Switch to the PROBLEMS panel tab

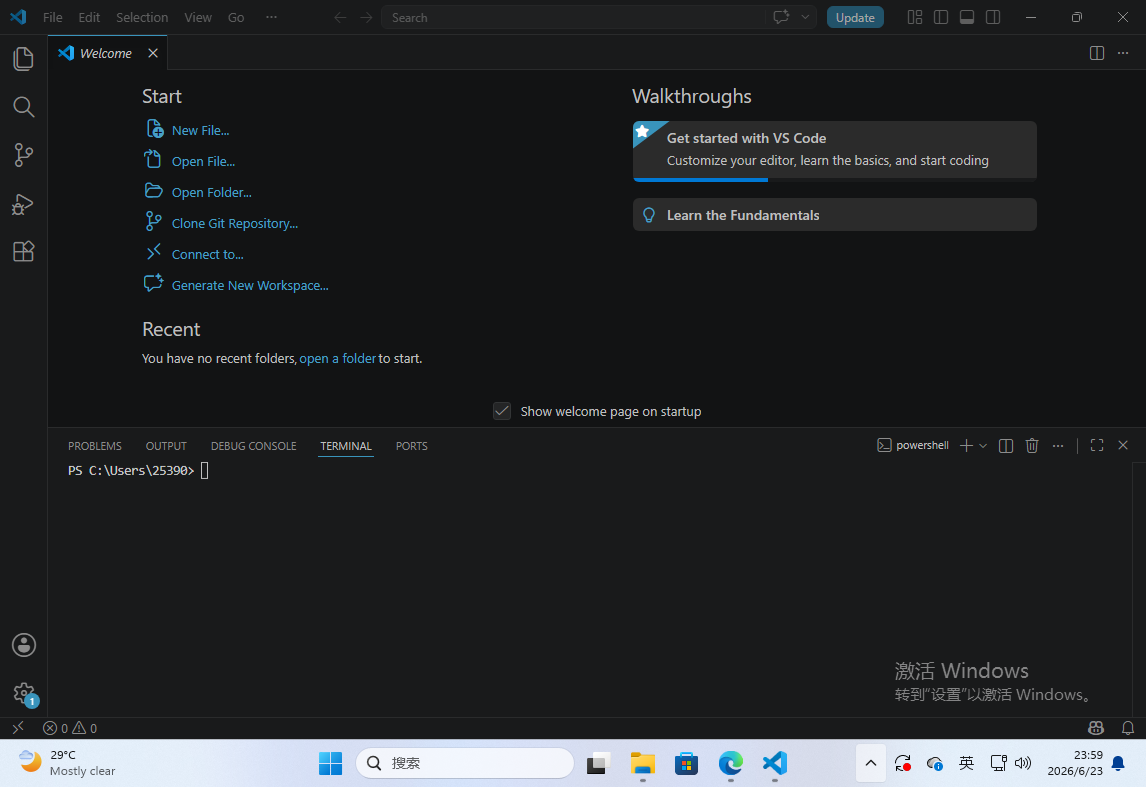pyautogui.click(x=95, y=446)
